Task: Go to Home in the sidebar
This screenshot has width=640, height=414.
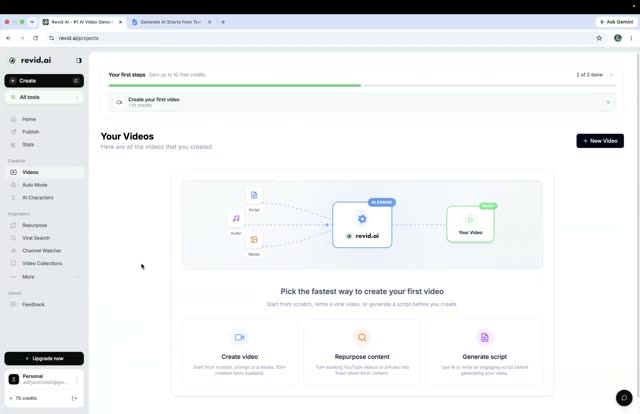Action: pyautogui.click(x=29, y=119)
